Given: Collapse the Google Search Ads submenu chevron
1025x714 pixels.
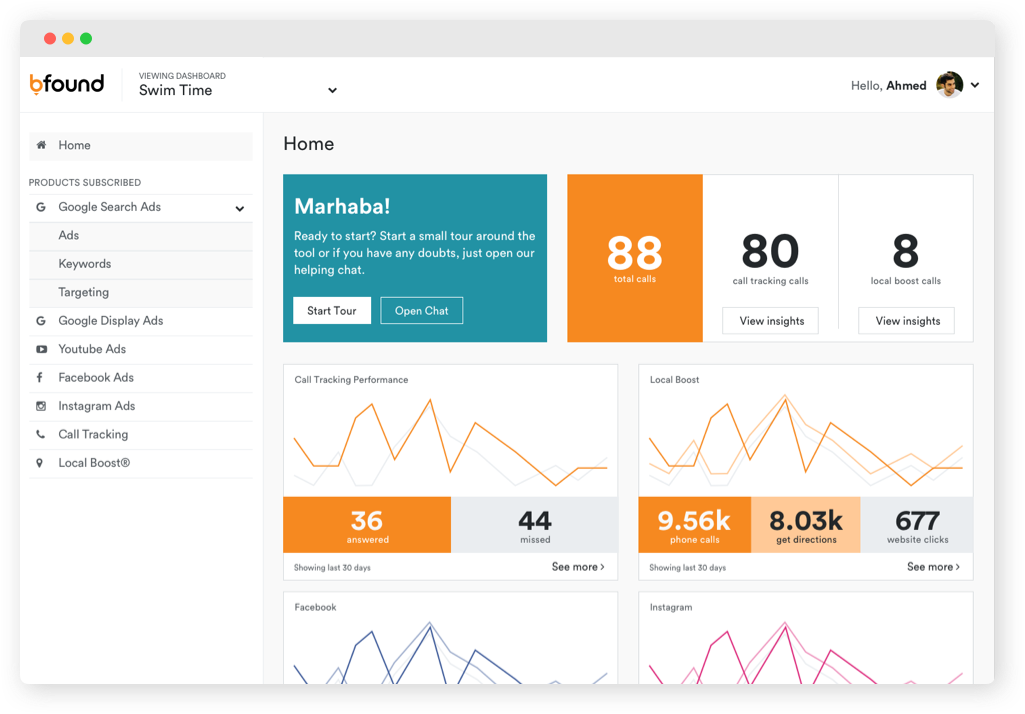Looking at the screenshot, I should (240, 209).
